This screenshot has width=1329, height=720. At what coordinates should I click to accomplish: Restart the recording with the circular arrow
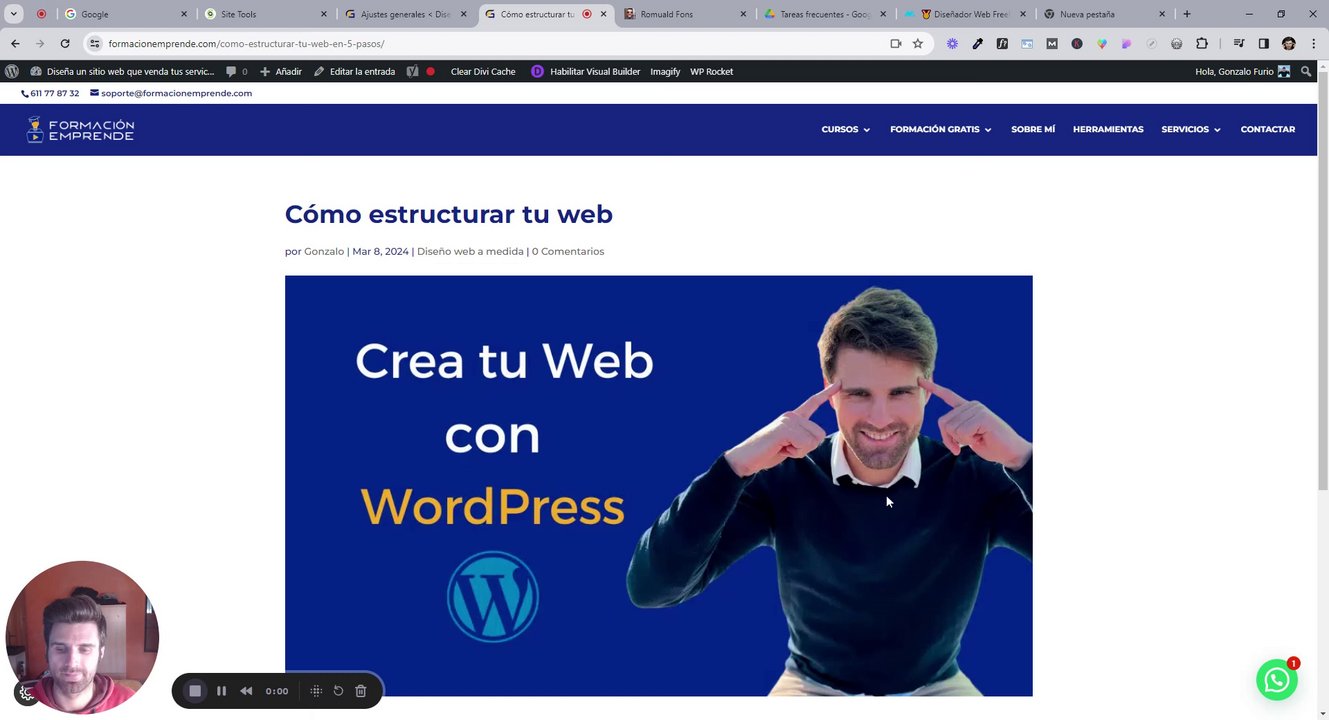(x=338, y=691)
